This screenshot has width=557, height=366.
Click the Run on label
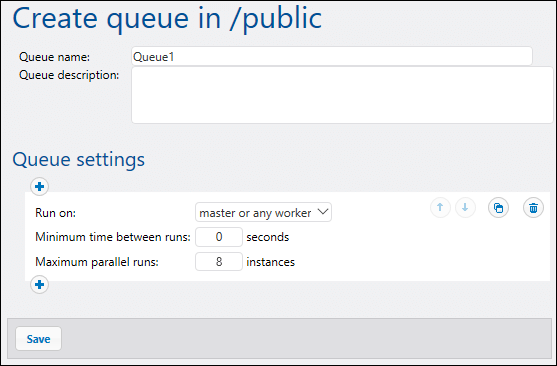[55, 213]
